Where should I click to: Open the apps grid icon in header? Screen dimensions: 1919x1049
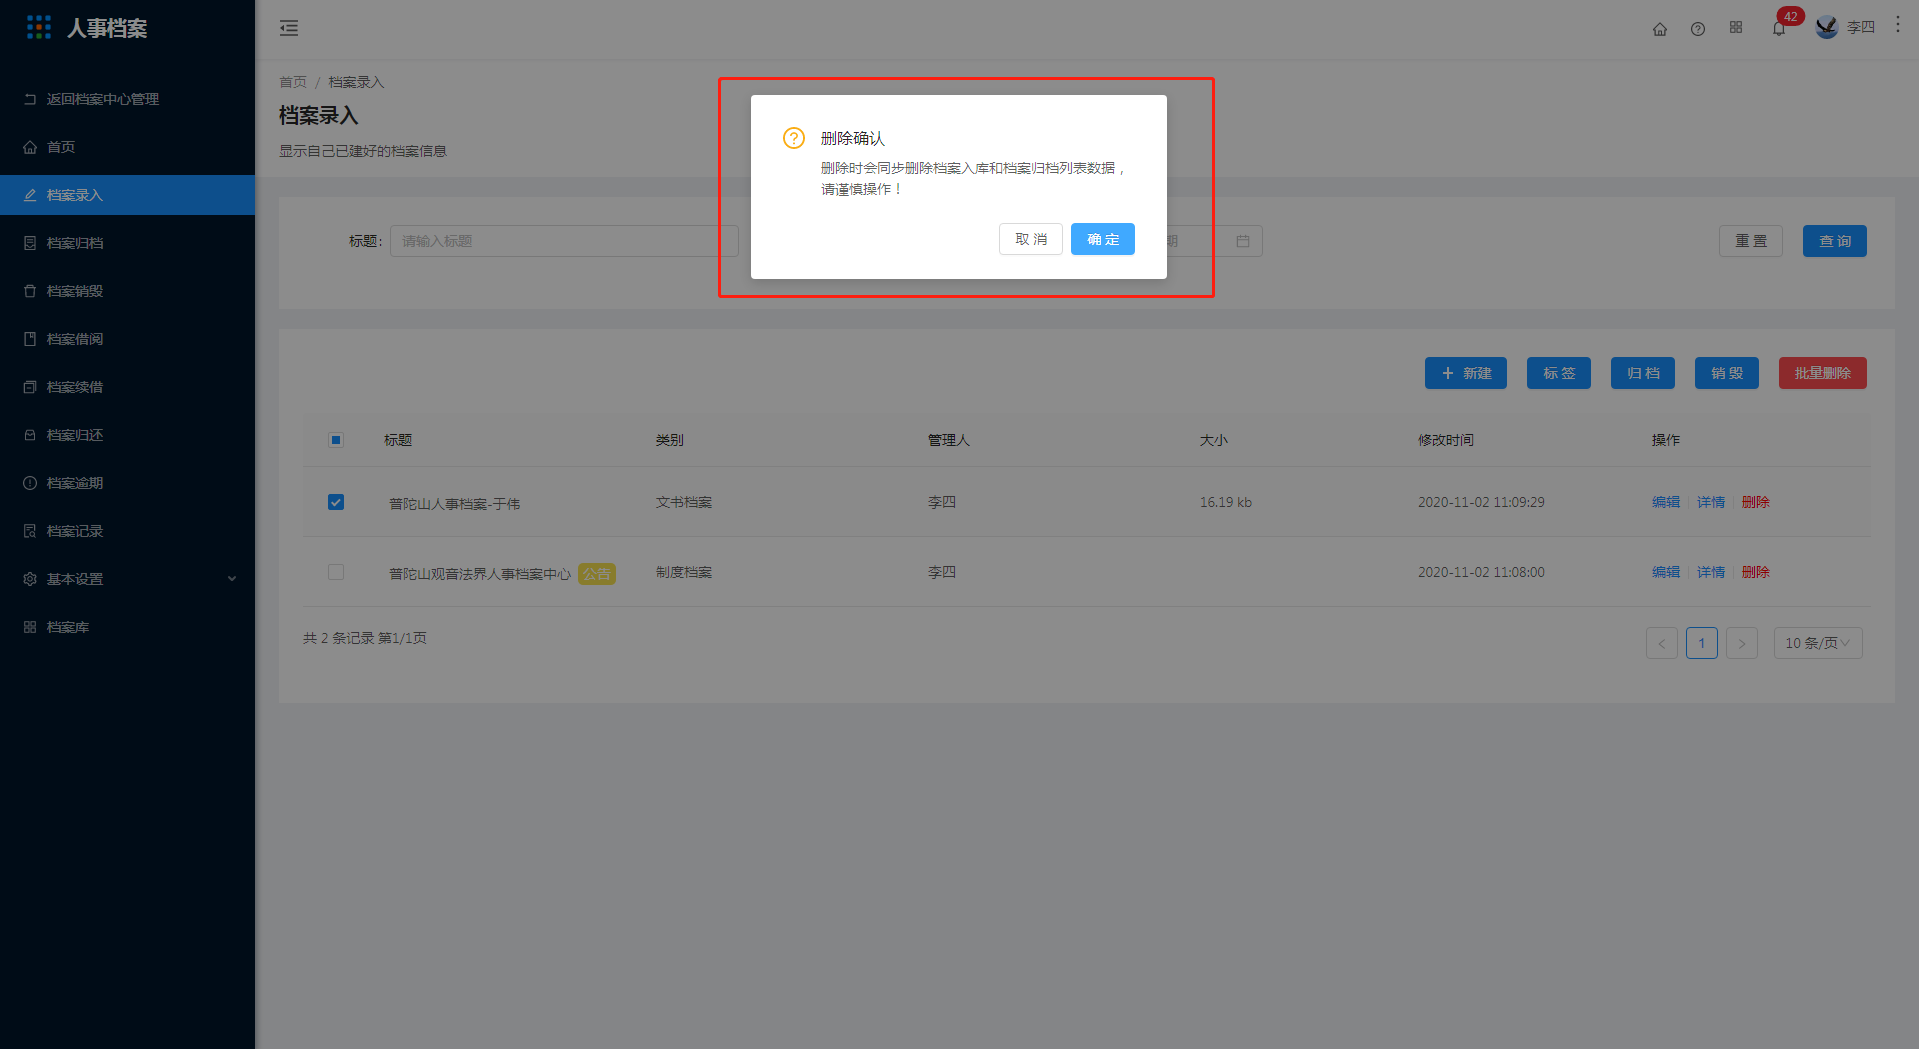(1736, 28)
